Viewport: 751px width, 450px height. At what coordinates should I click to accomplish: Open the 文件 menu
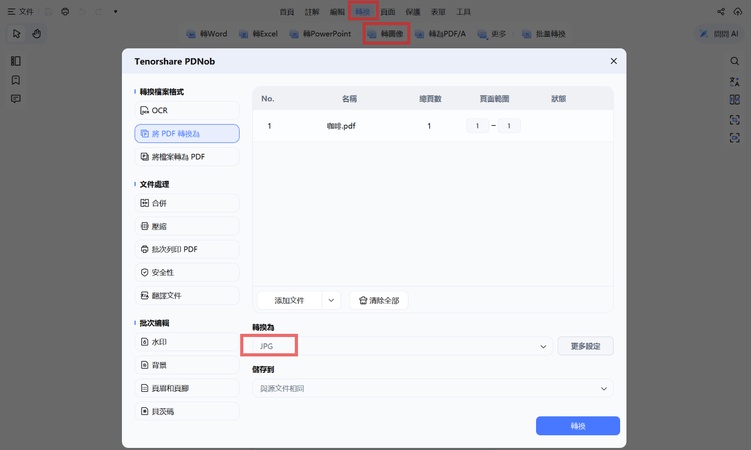point(21,11)
